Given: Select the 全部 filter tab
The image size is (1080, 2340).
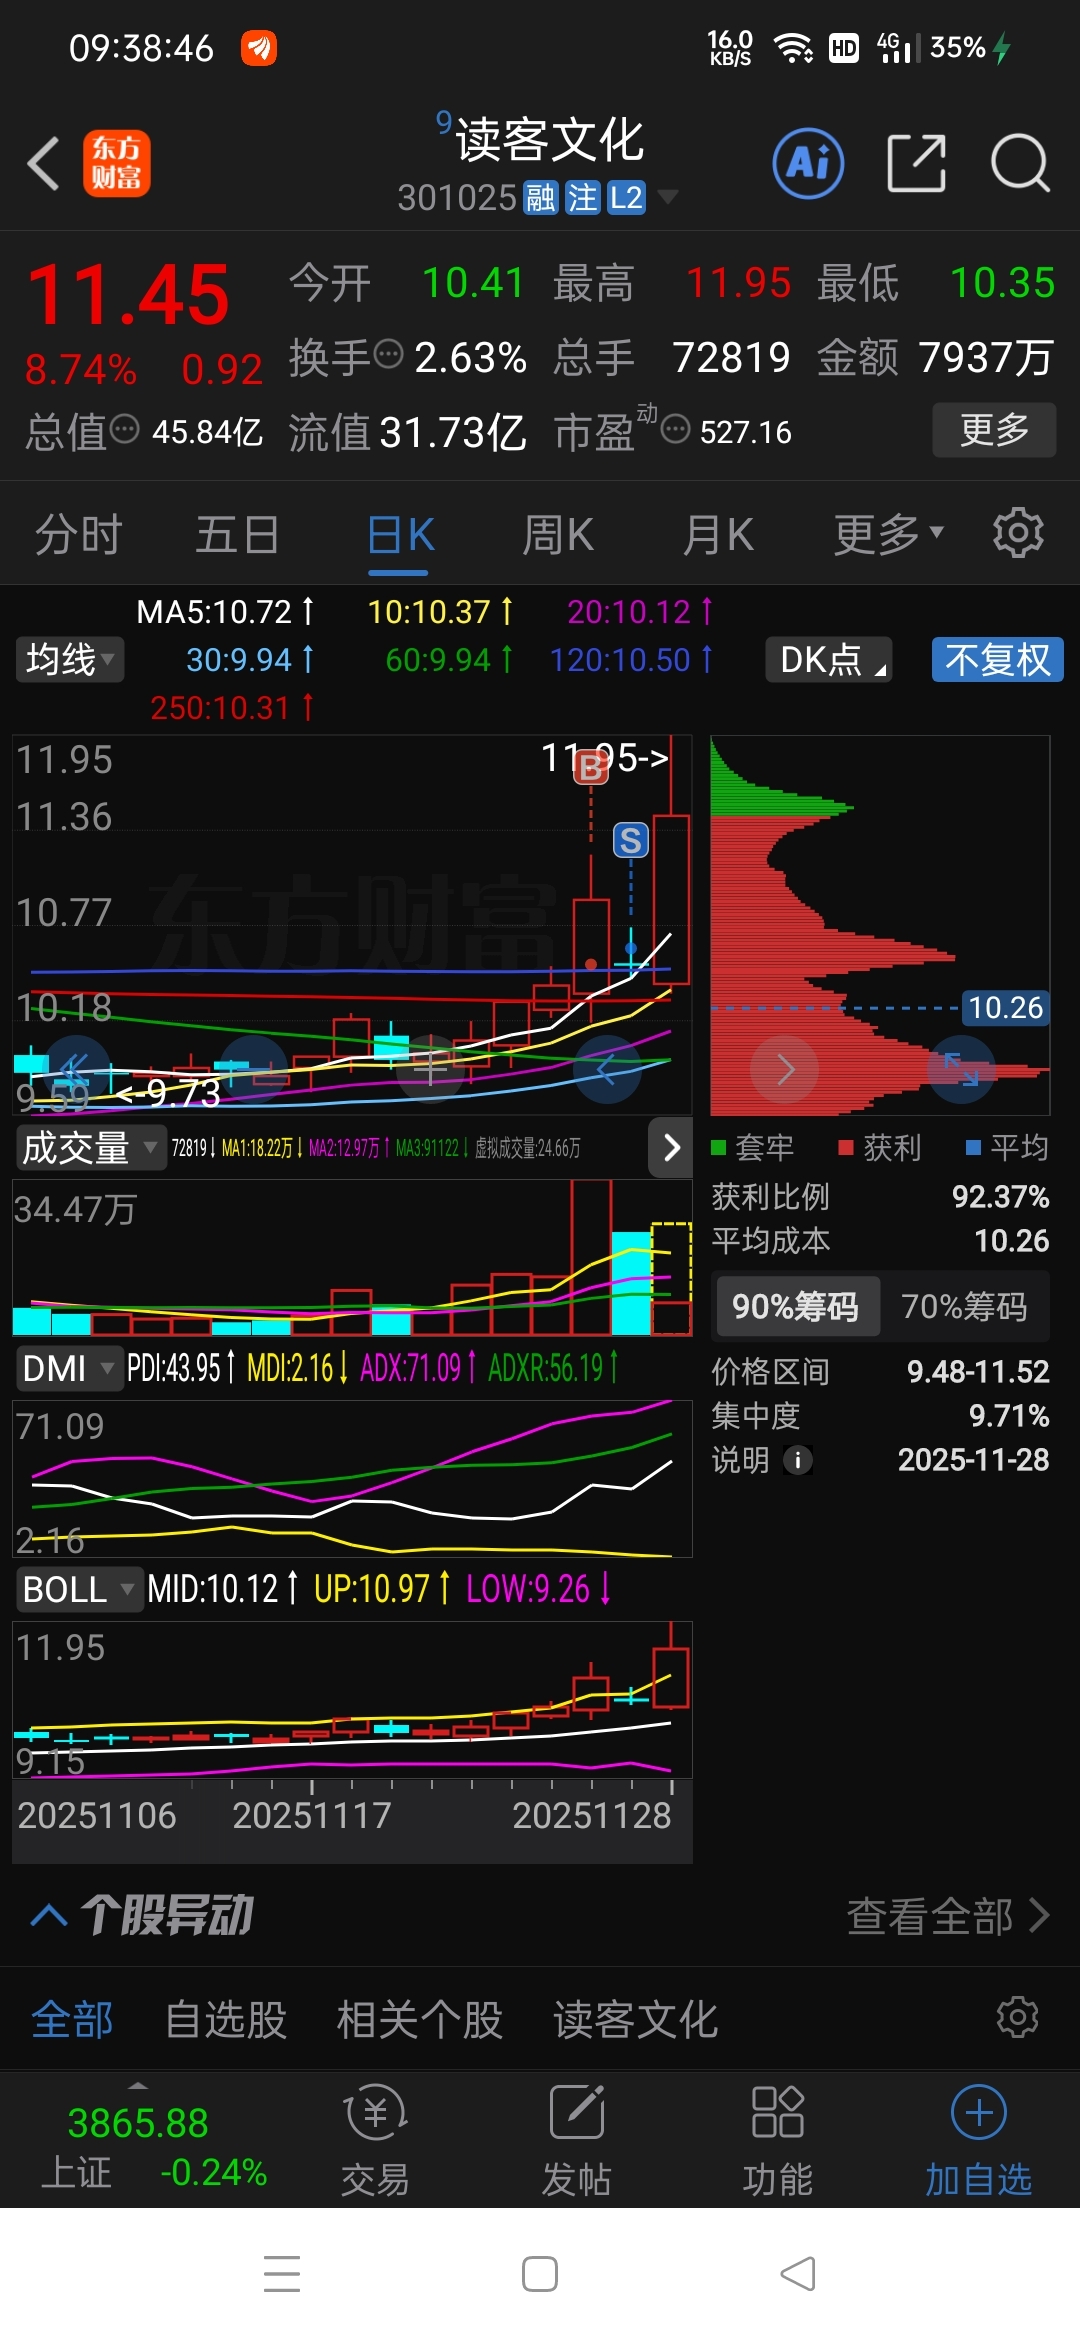Looking at the screenshot, I should click(72, 2019).
